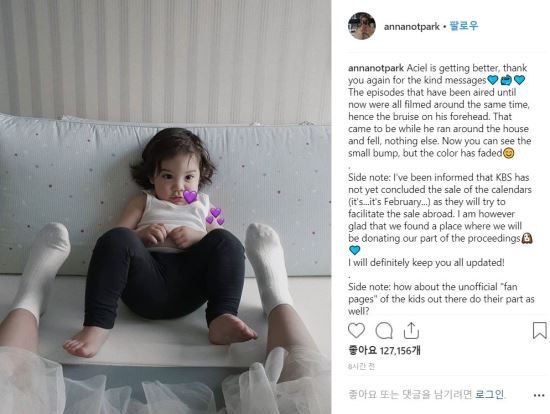Open the 8시간 전 timestamp link
The width and height of the screenshot is (550, 414).
tap(361, 367)
